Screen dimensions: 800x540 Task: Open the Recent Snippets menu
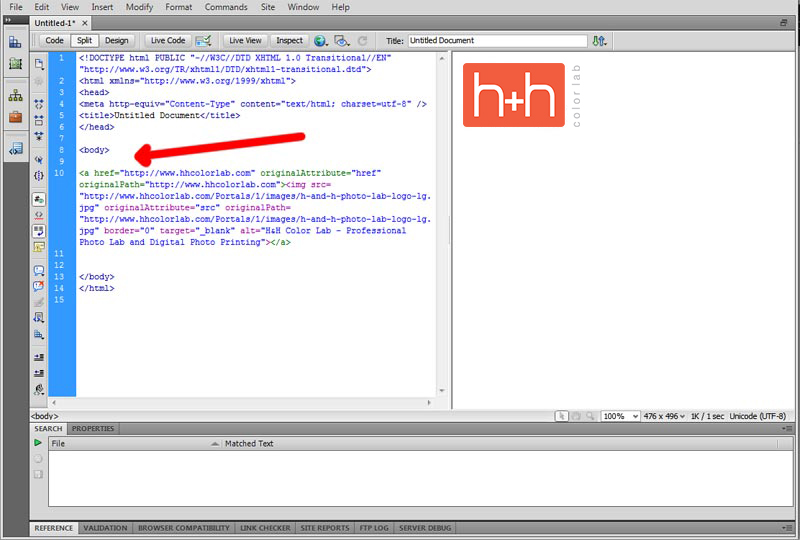[x=39, y=318]
